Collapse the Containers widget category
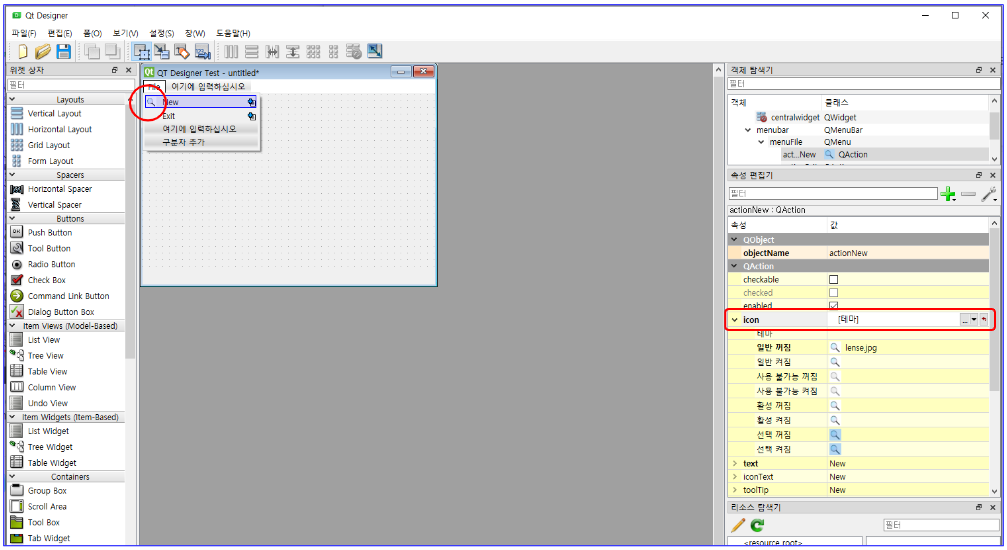 point(12,477)
